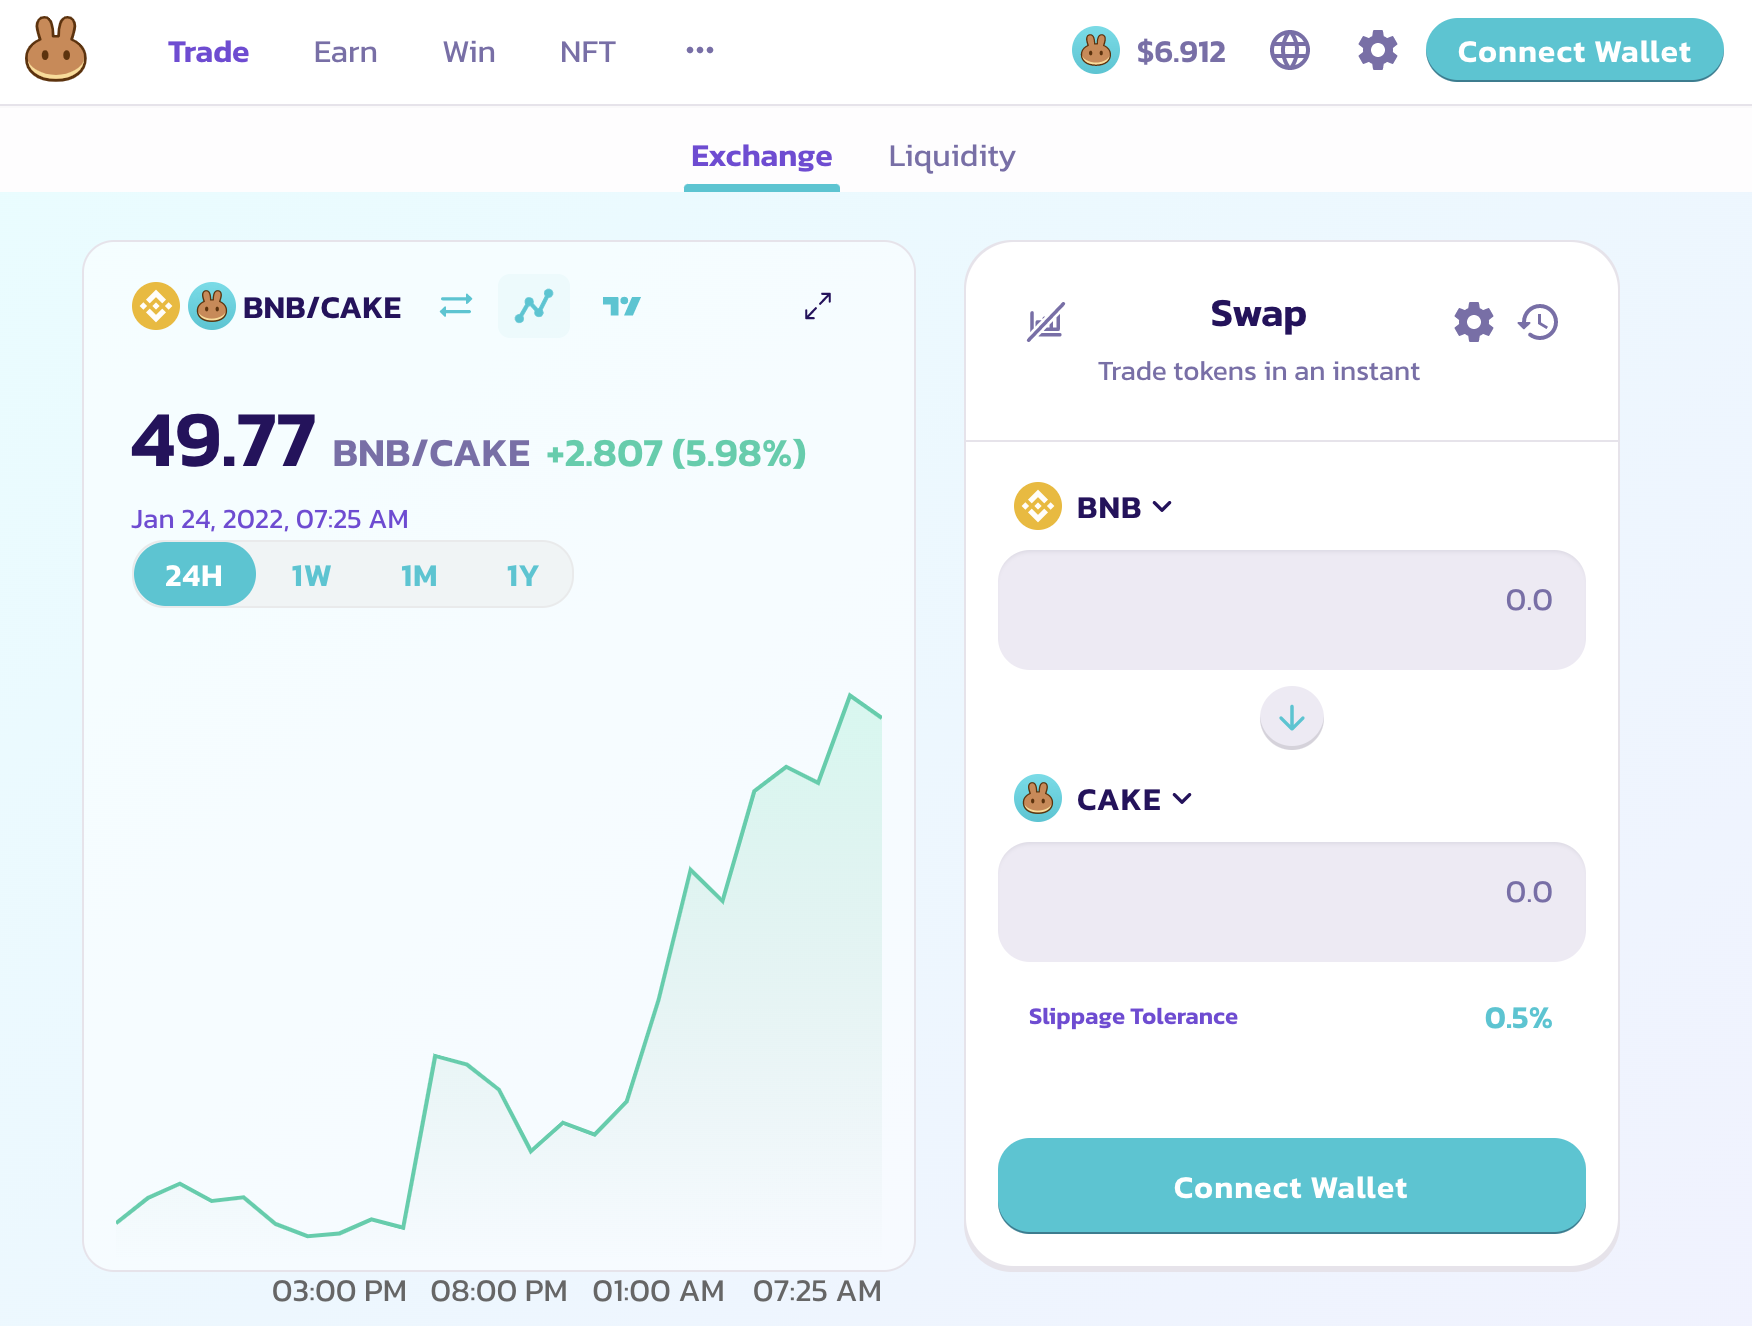Click the BNB coin icon in swap card
Image resolution: width=1752 pixels, height=1326 pixels.
point(1038,506)
